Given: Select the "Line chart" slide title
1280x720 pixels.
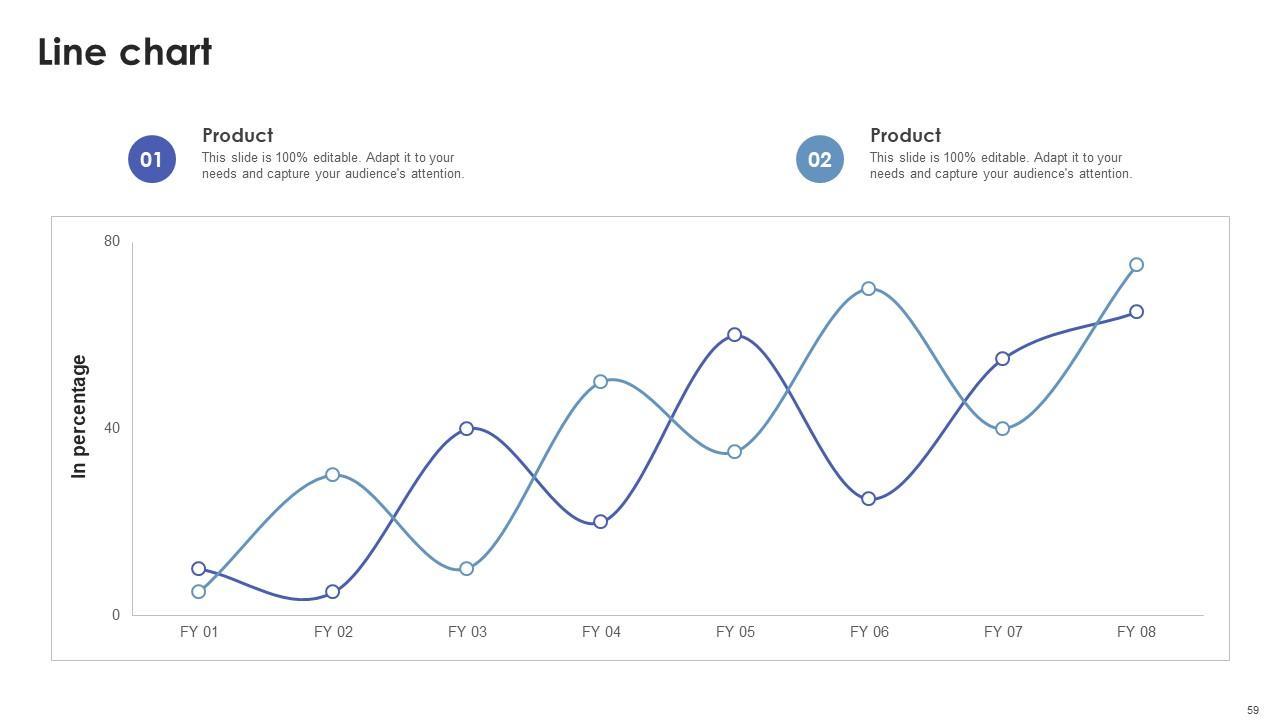Looking at the screenshot, I should click(x=125, y=52).
